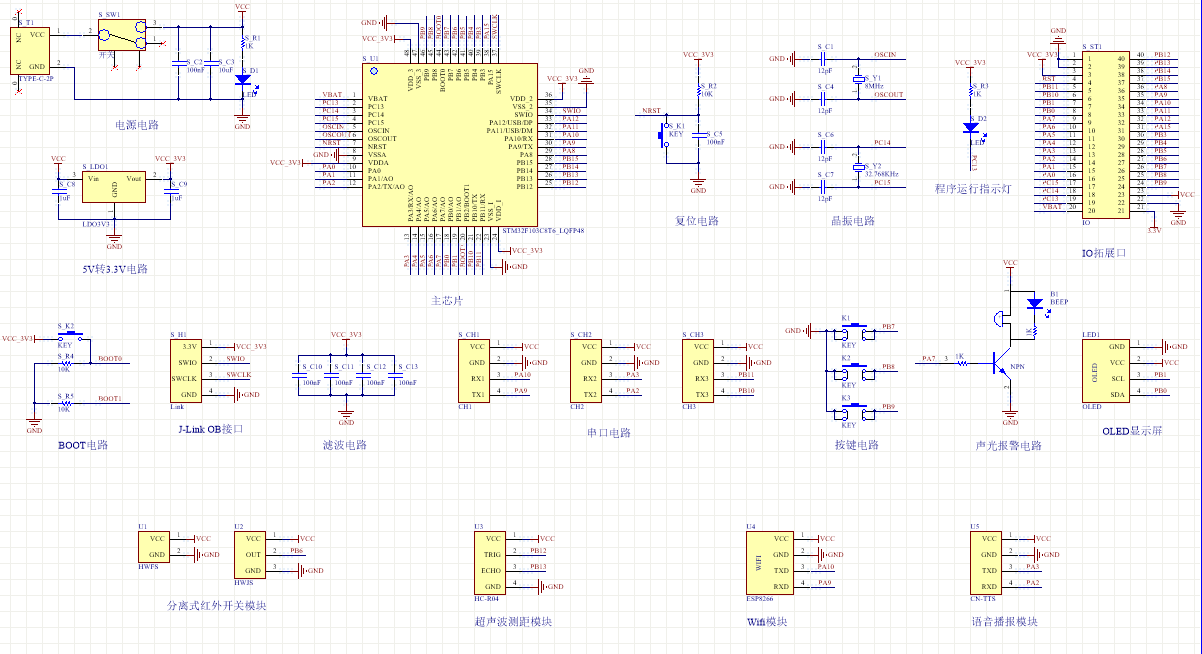Select the S_R3 1K LED resistor
Screen dimensions: 1202x654
pyautogui.click(x=970, y=91)
